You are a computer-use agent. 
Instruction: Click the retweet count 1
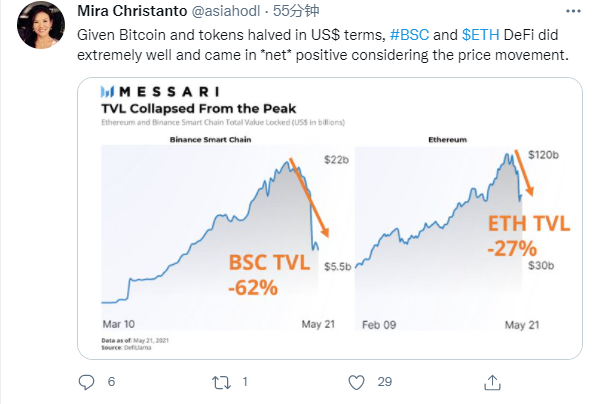tap(245, 382)
